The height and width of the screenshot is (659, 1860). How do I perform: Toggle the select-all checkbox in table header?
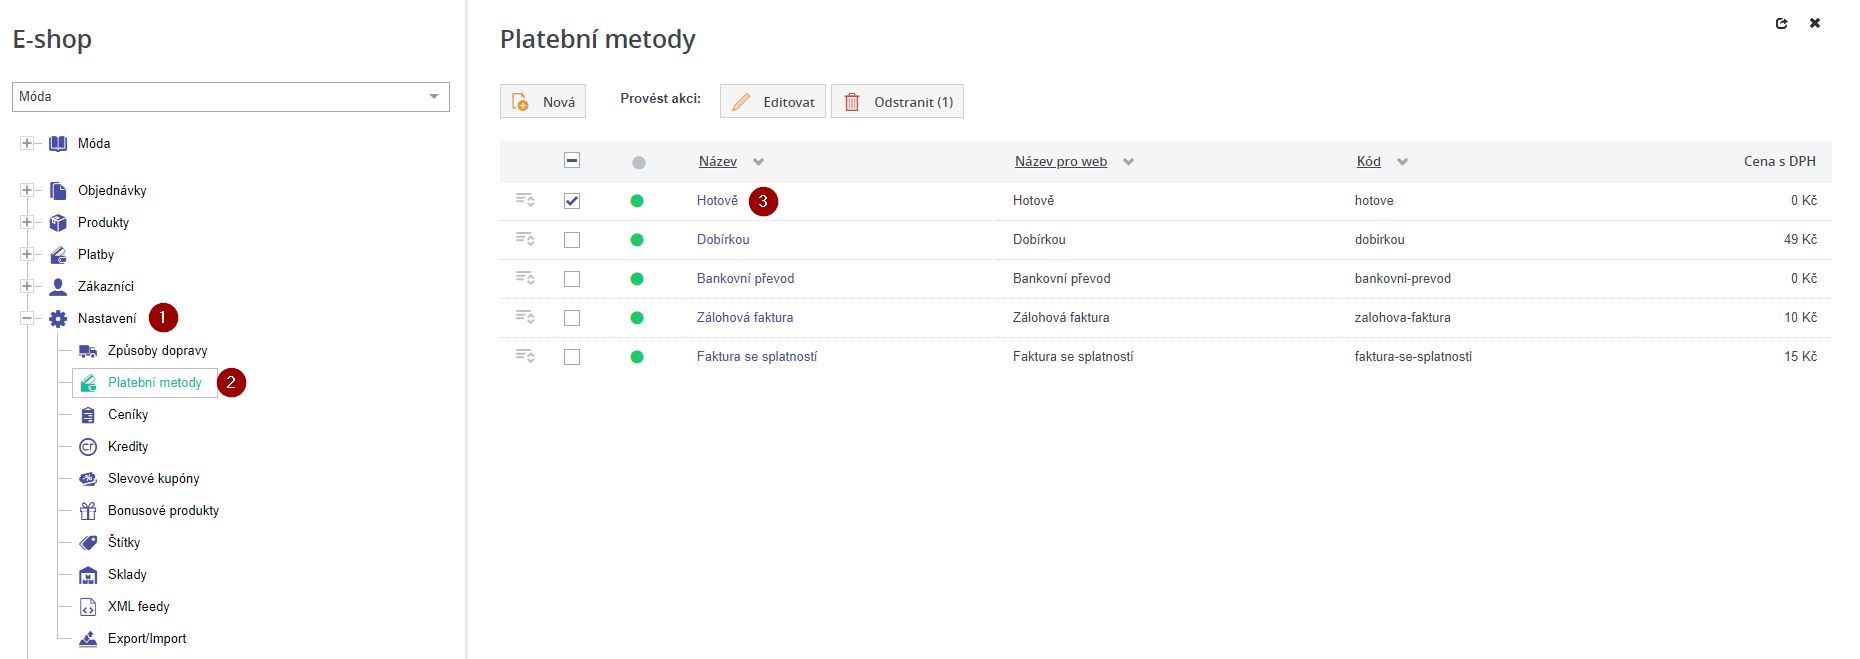coord(572,161)
